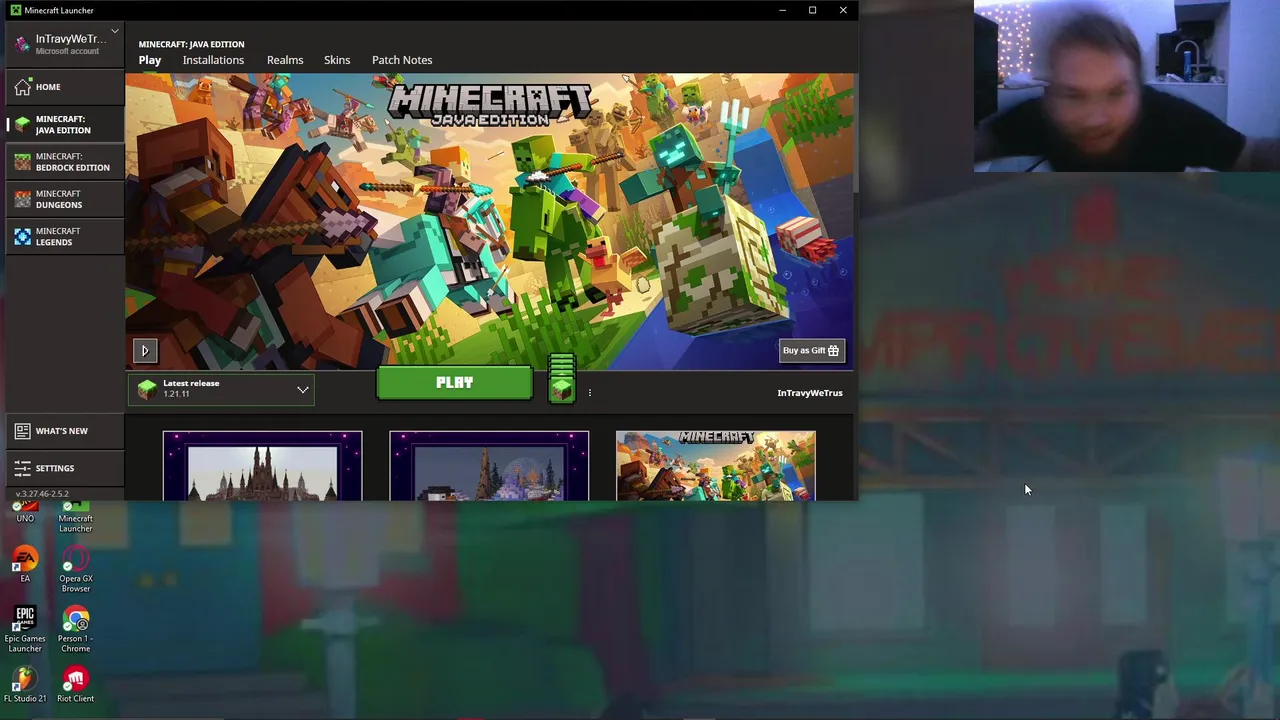Expand the account dropdown arrow

115,32
